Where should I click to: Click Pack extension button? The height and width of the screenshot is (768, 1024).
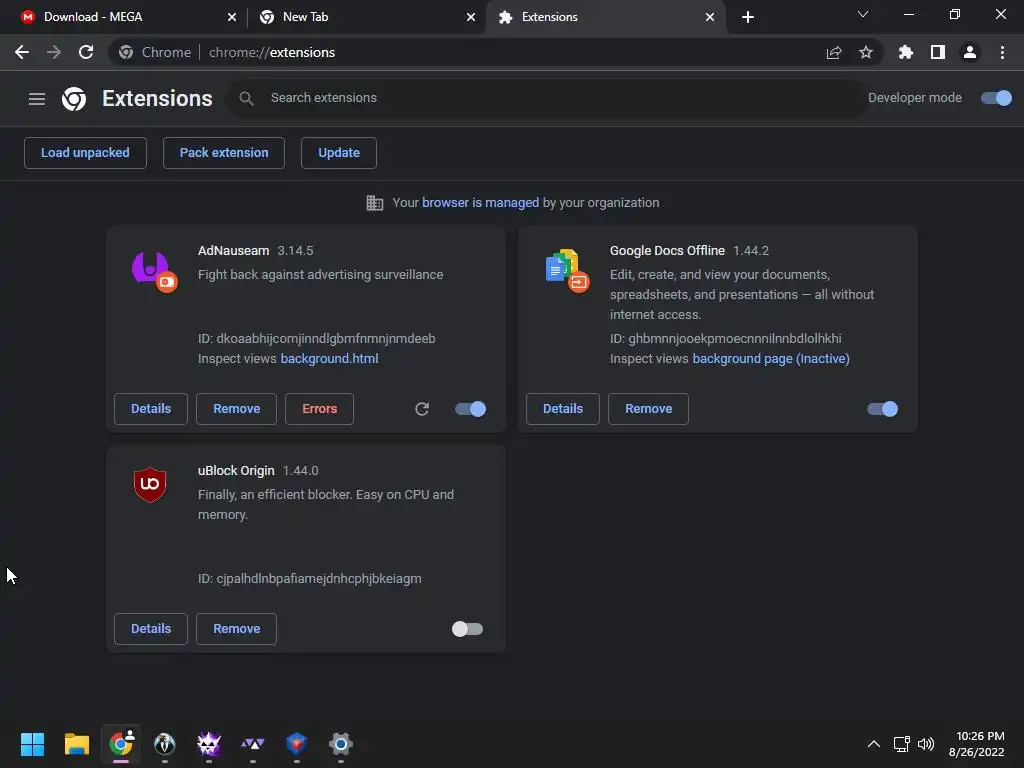[224, 153]
